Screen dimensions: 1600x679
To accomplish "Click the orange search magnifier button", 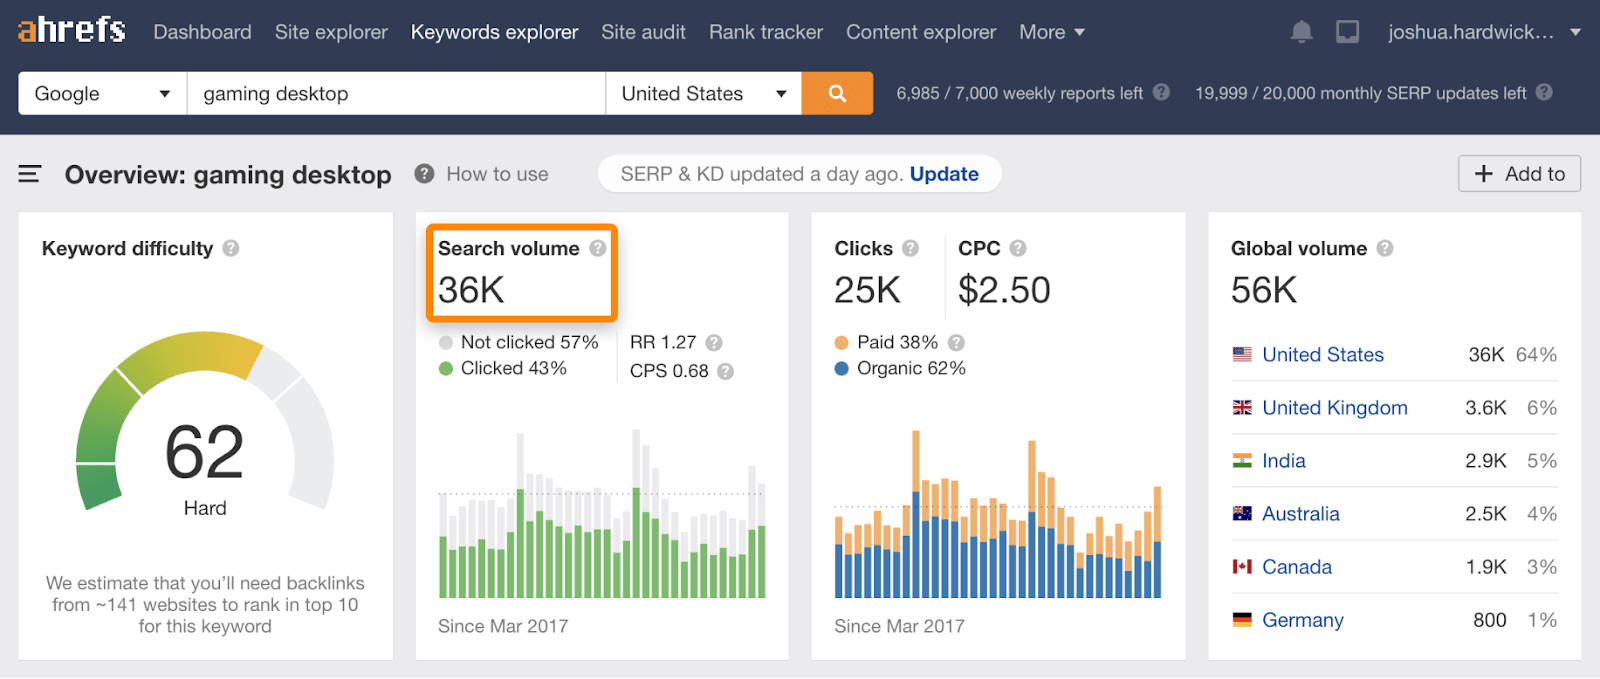I will (x=837, y=93).
